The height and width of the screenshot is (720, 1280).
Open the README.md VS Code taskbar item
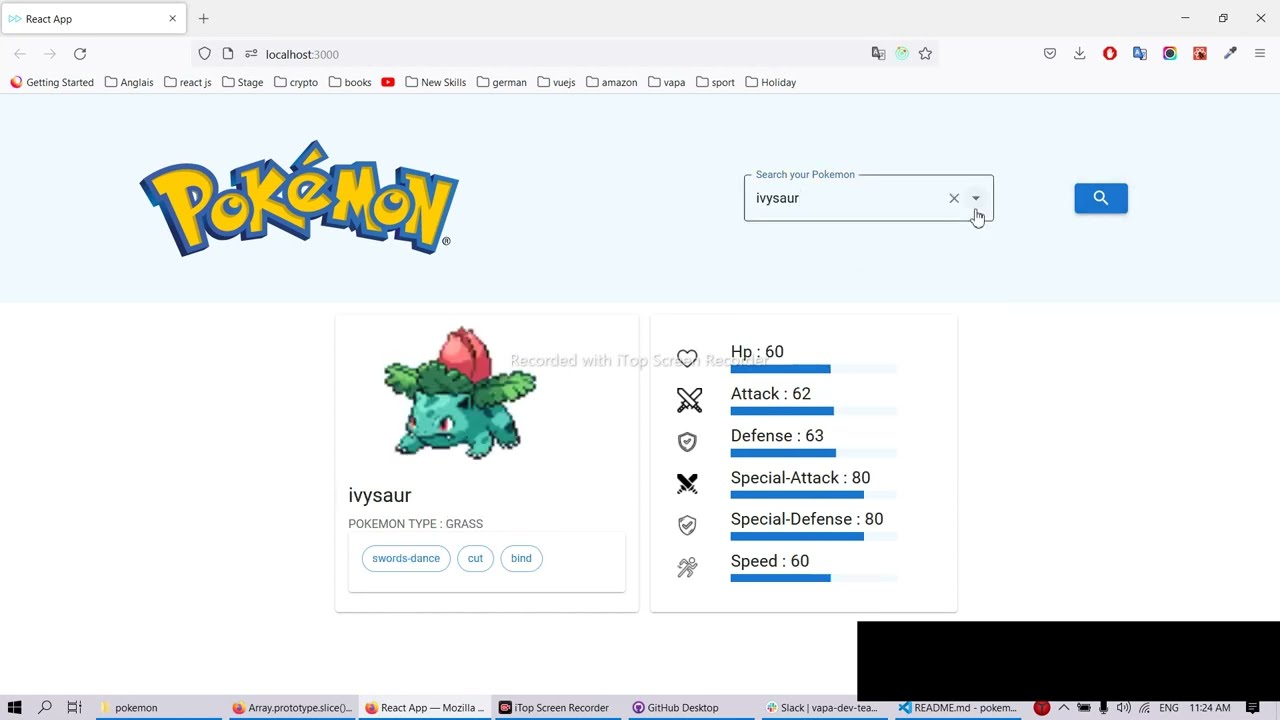point(957,708)
